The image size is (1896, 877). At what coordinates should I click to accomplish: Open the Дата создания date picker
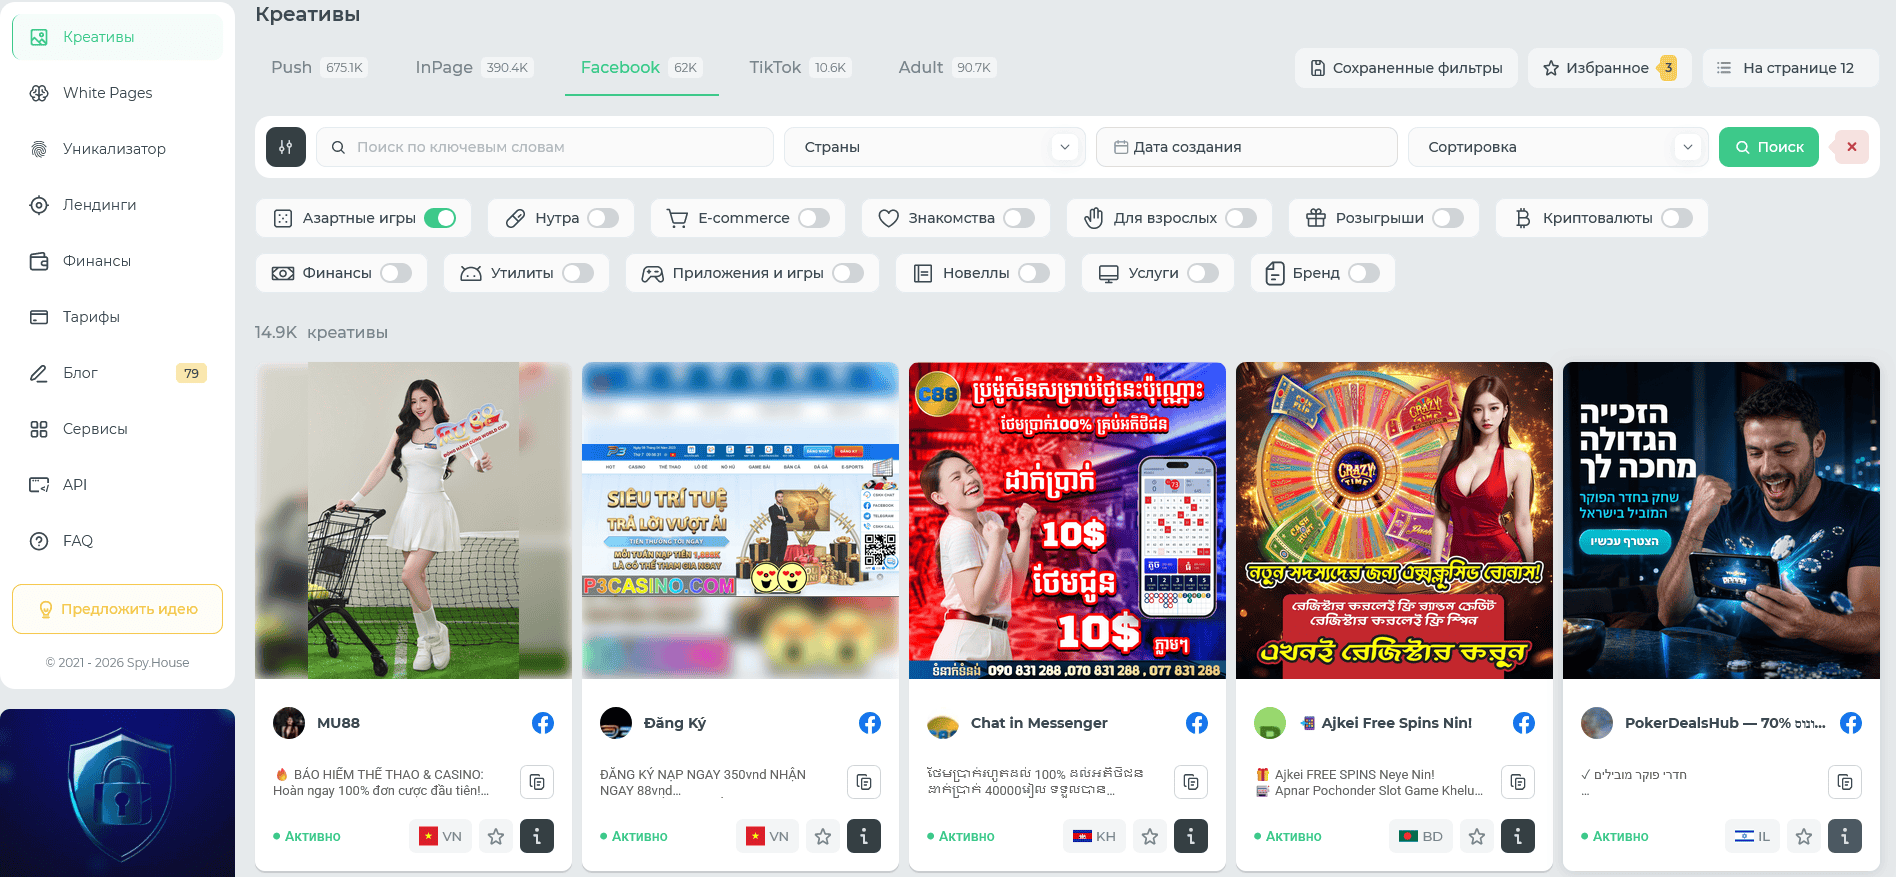(x=1247, y=147)
